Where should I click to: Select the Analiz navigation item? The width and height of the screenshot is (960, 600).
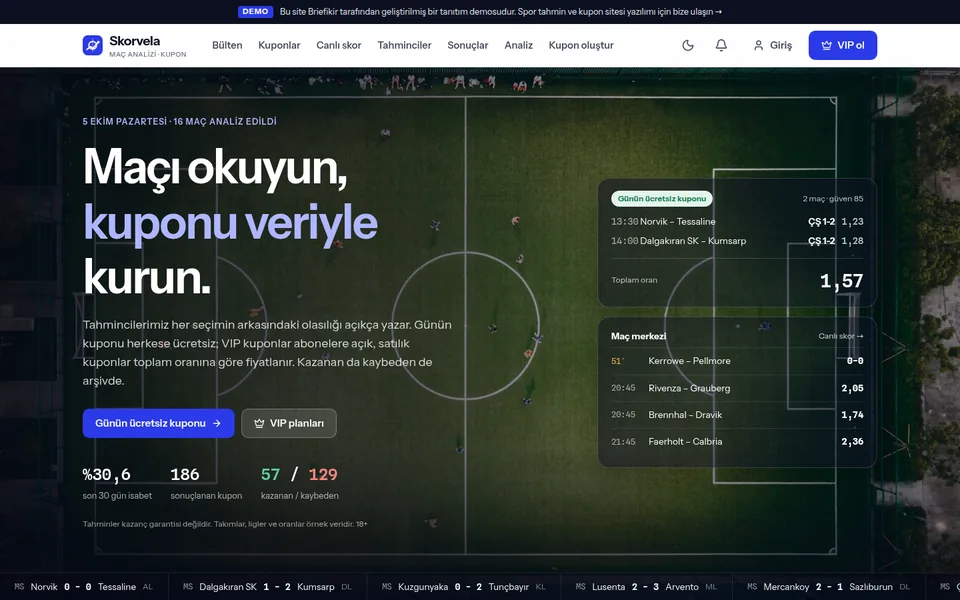point(519,45)
